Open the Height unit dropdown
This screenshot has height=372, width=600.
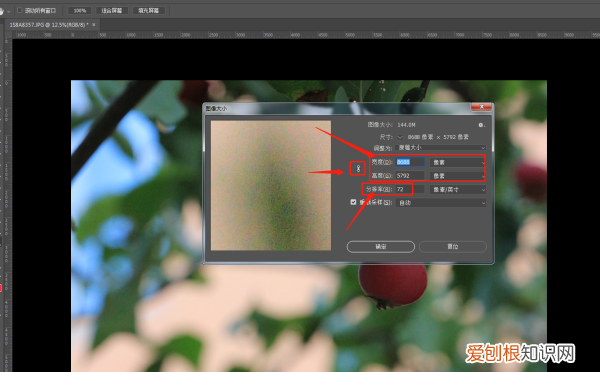click(x=458, y=176)
